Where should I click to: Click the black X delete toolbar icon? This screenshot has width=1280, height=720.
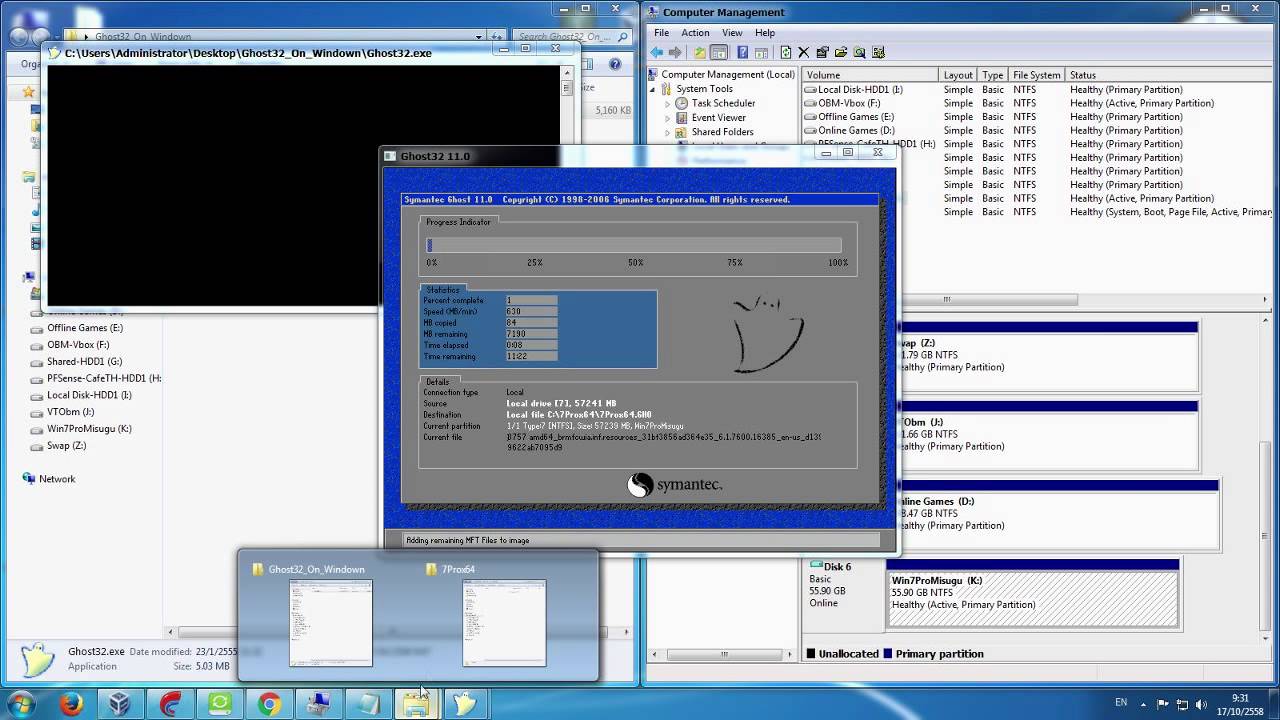click(803, 52)
